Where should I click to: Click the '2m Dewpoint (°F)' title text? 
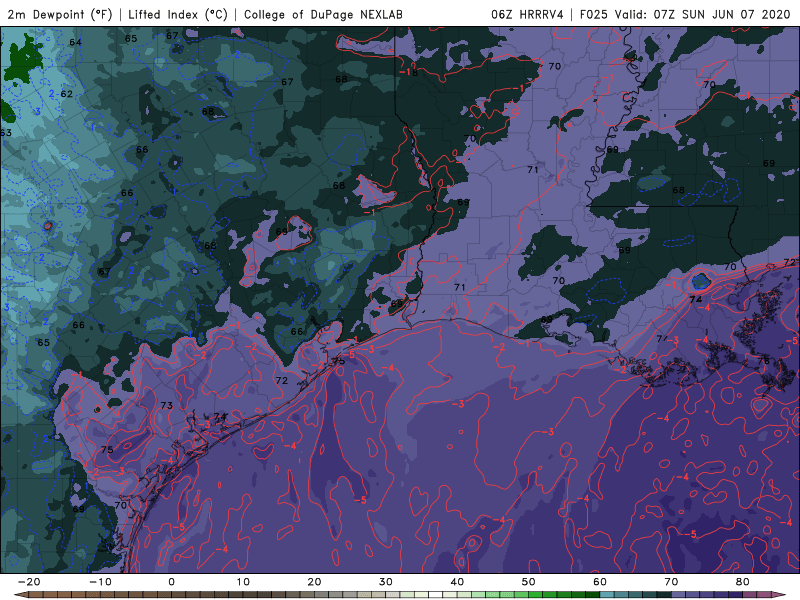(60, 14)
